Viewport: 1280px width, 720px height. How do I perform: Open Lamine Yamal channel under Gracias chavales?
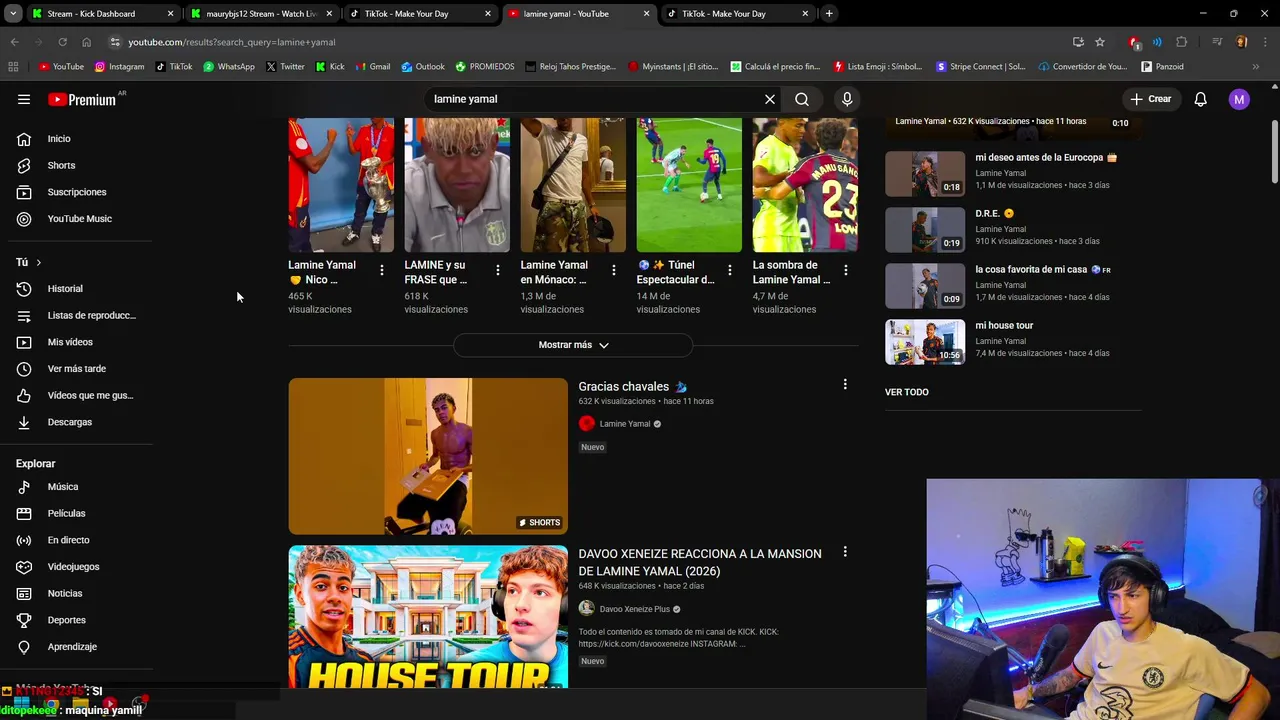click(625, 424)
